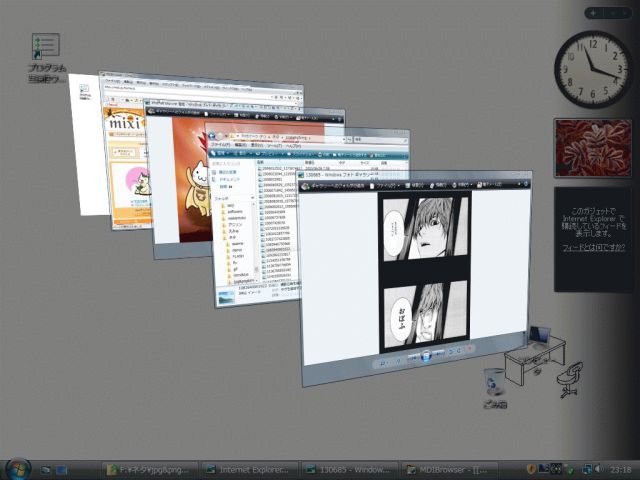Click the red leaves slideshow gadget picture
This screenshot has height=480, width=640.
click(x=593, y=148)
